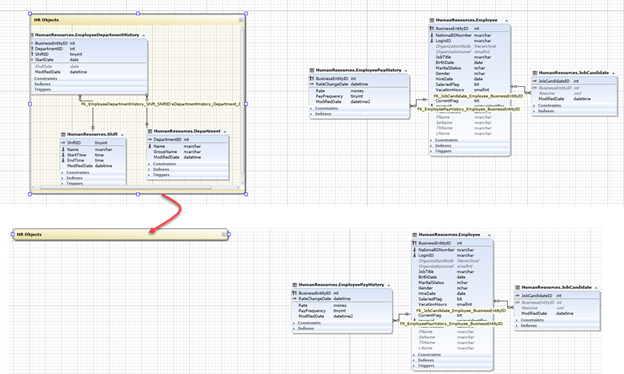Click the icon beside the StartTime column
The image size is (624, 374).
coord(63,155)
